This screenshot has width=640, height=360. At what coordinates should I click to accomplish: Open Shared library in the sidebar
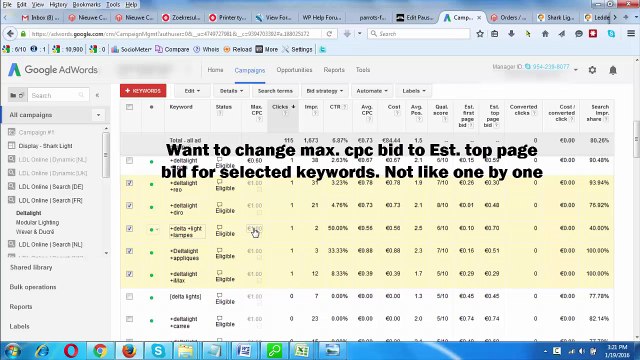[31, 267]
